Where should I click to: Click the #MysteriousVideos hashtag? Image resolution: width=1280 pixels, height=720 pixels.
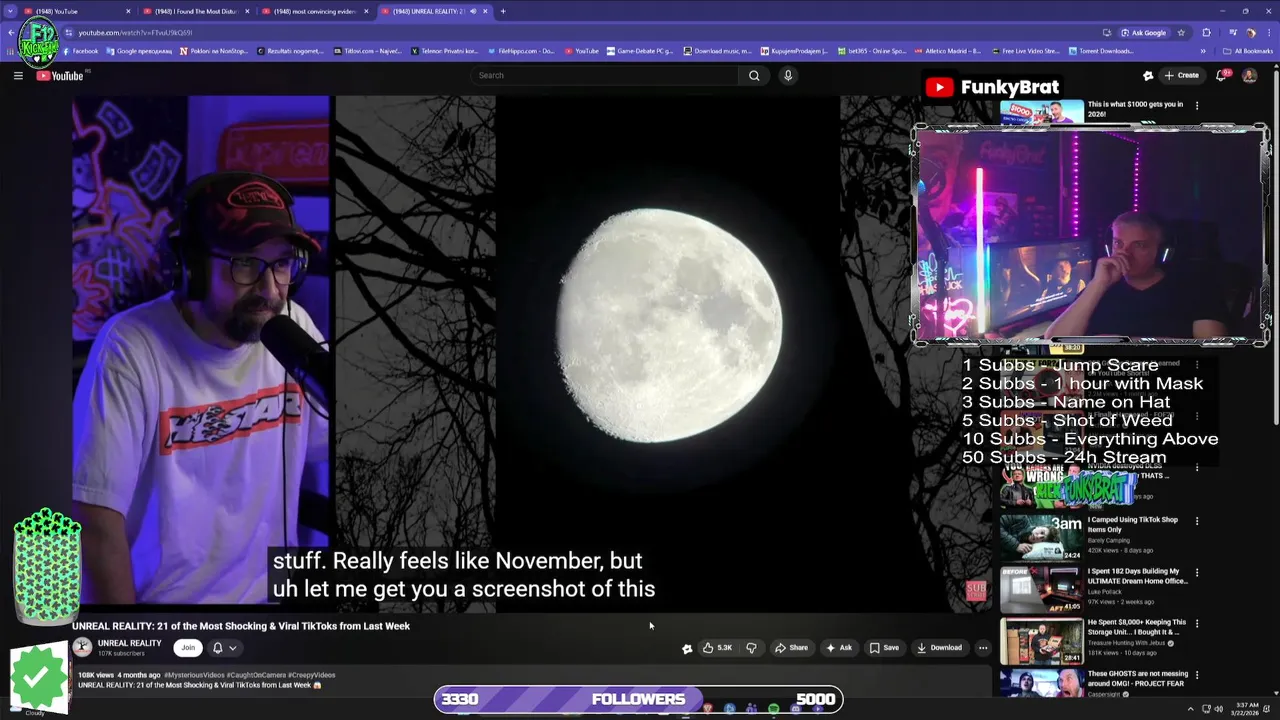[x=196, y=675]
